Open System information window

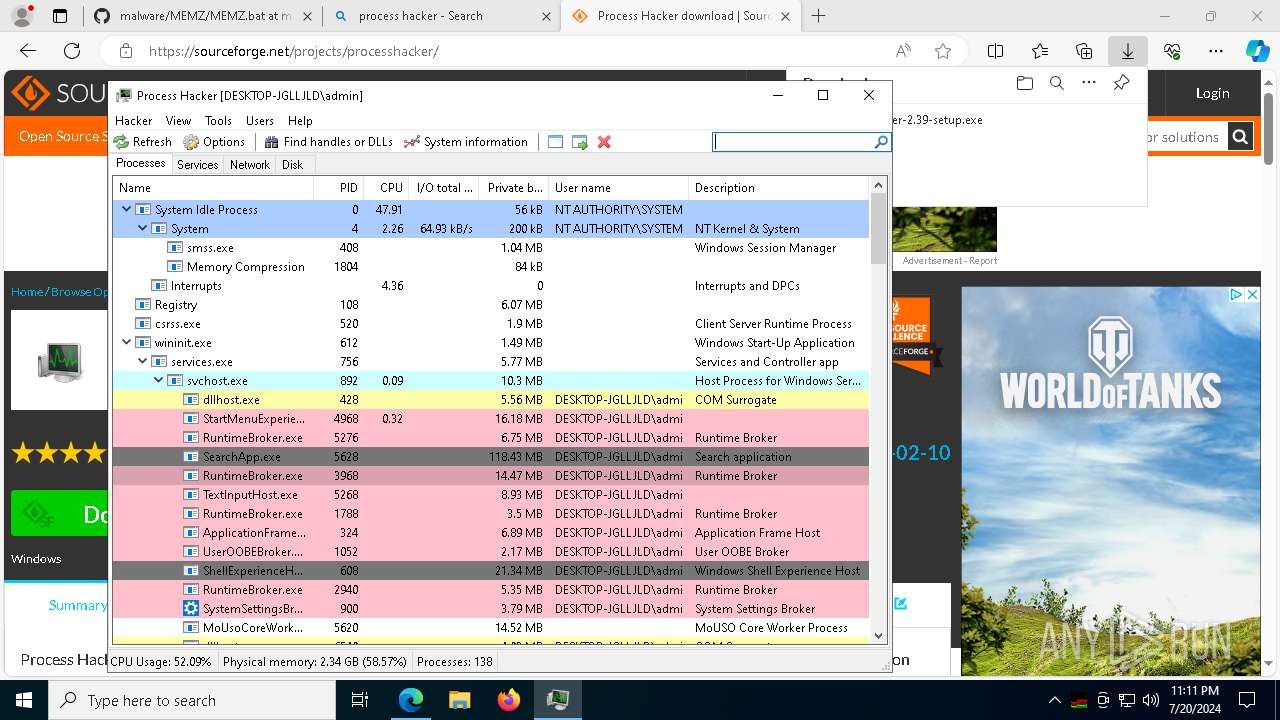click(x=465, y=142)
